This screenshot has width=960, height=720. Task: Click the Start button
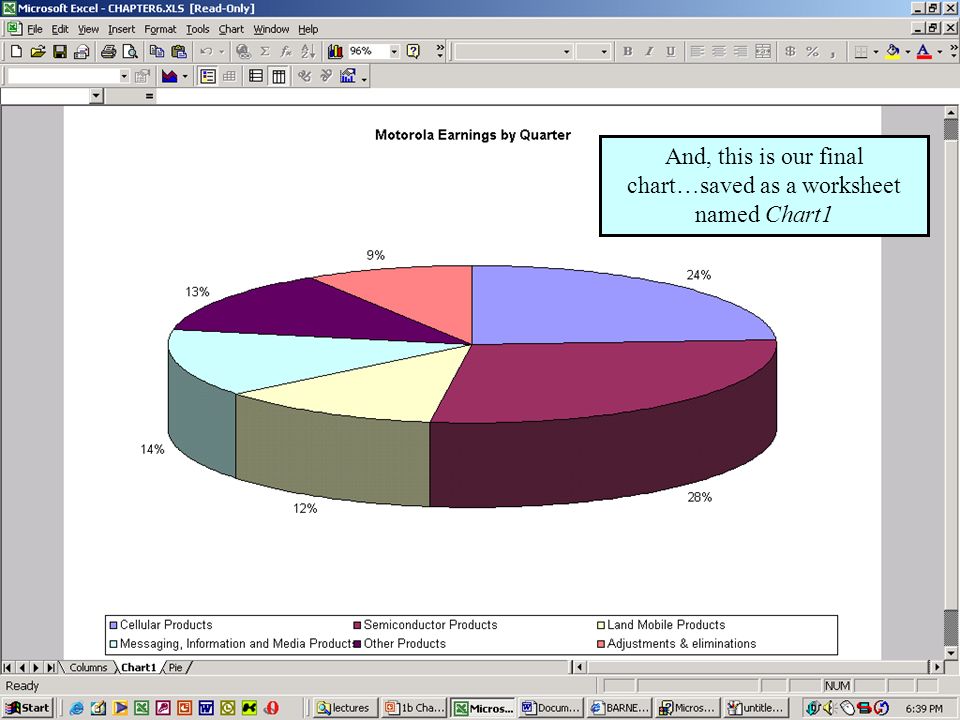click(28, 708)
